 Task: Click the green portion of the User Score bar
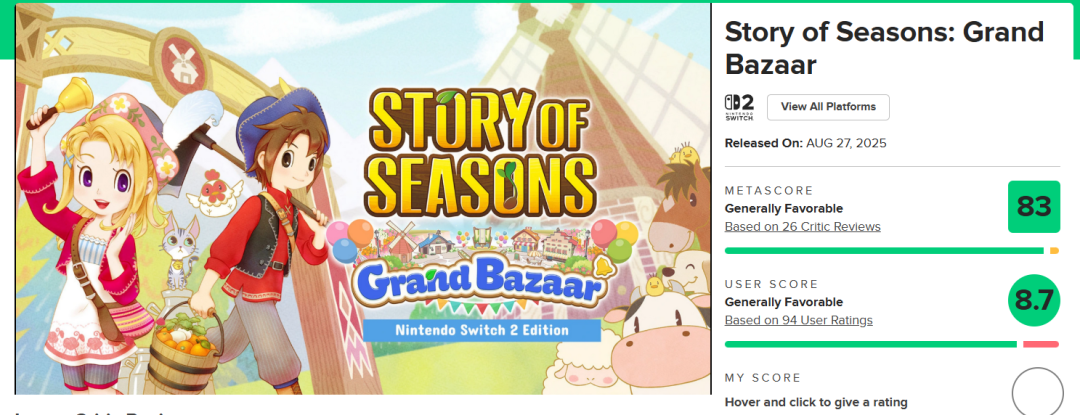click(870, 344)
